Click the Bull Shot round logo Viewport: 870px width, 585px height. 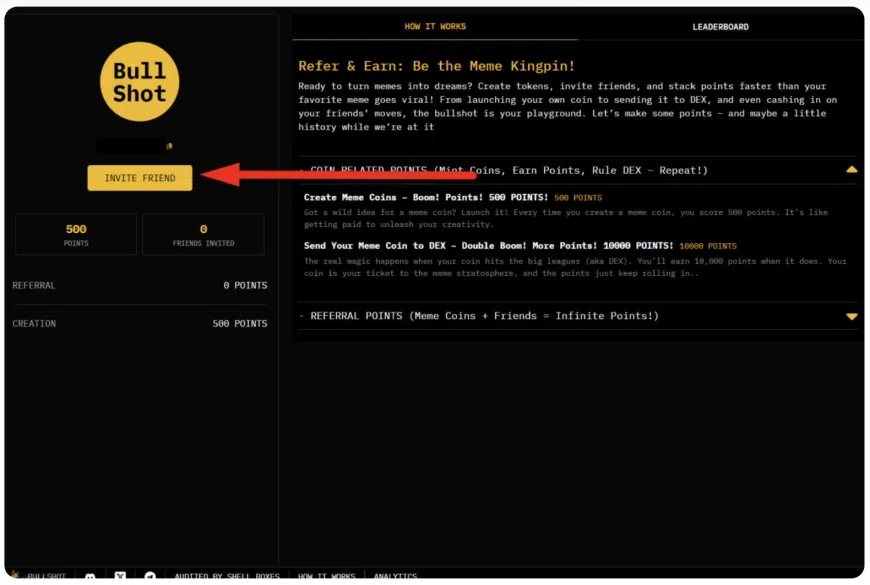click(139, 82)
